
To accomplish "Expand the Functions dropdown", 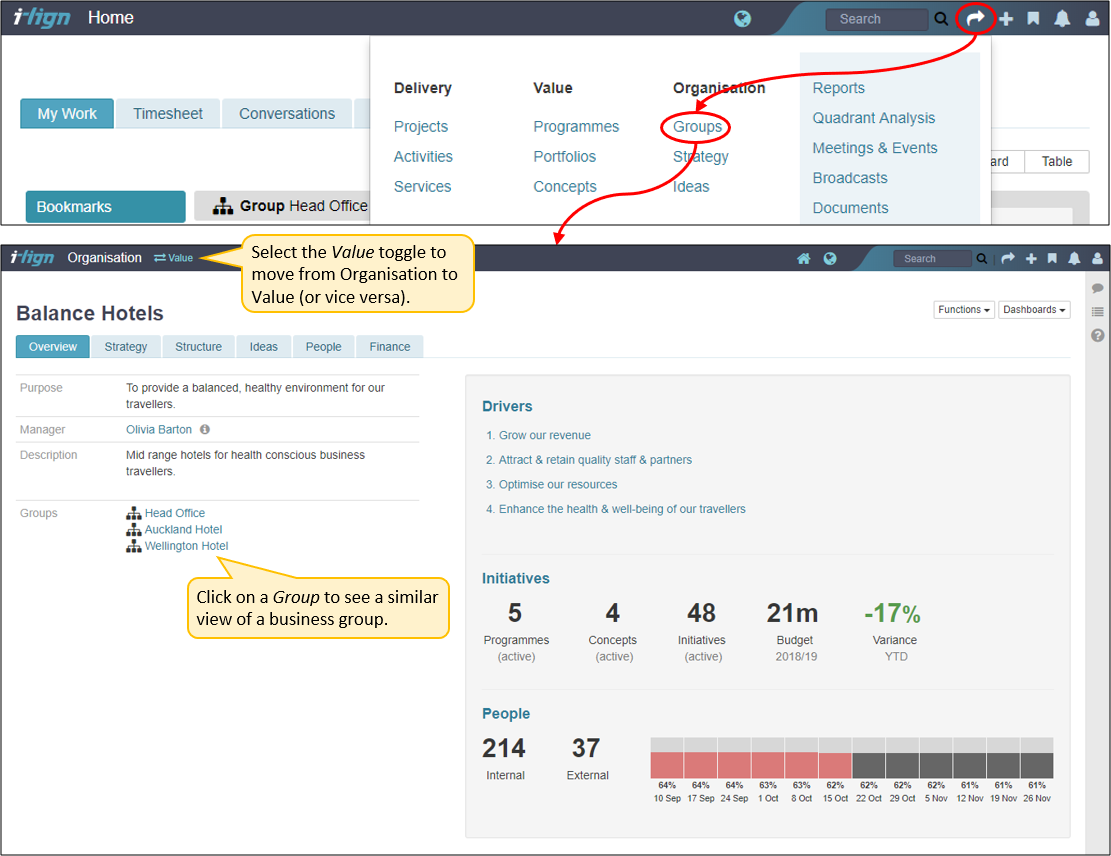I will click(x=964, y=310).
